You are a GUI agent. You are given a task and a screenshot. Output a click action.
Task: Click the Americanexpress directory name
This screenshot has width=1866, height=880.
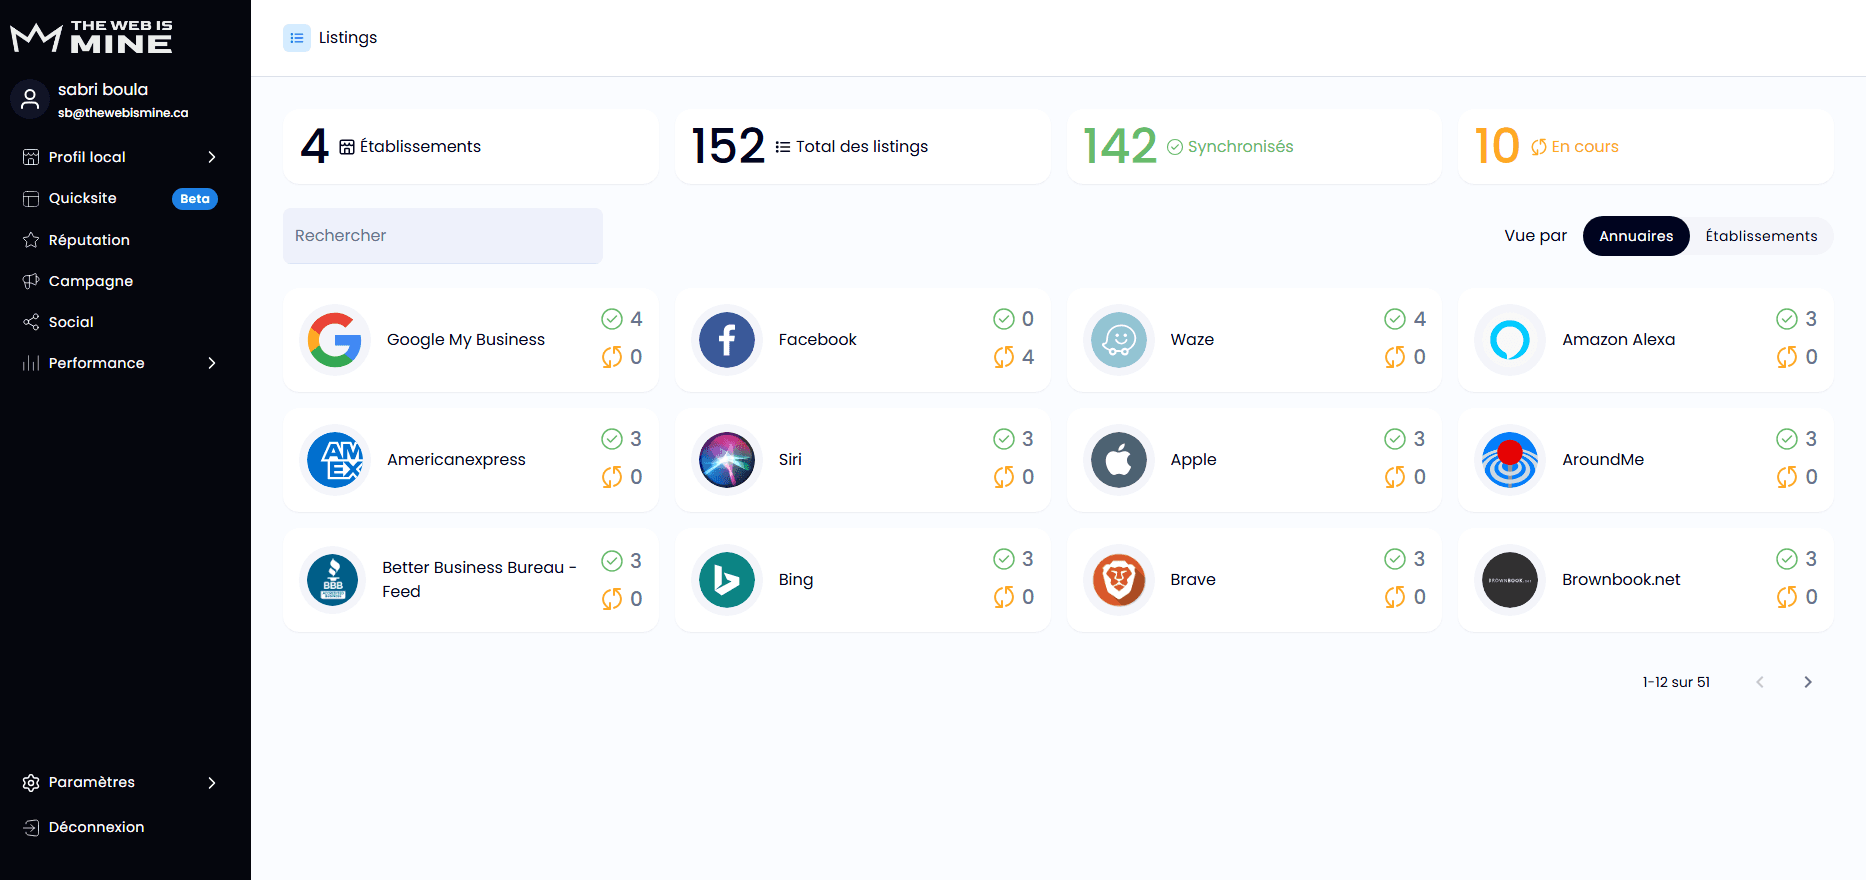pyautogui.click(x=456, y=460)
